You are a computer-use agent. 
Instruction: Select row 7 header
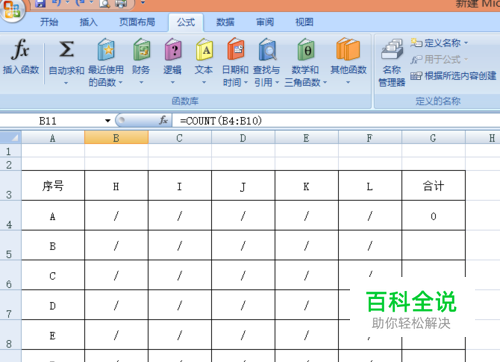[10, 305]
